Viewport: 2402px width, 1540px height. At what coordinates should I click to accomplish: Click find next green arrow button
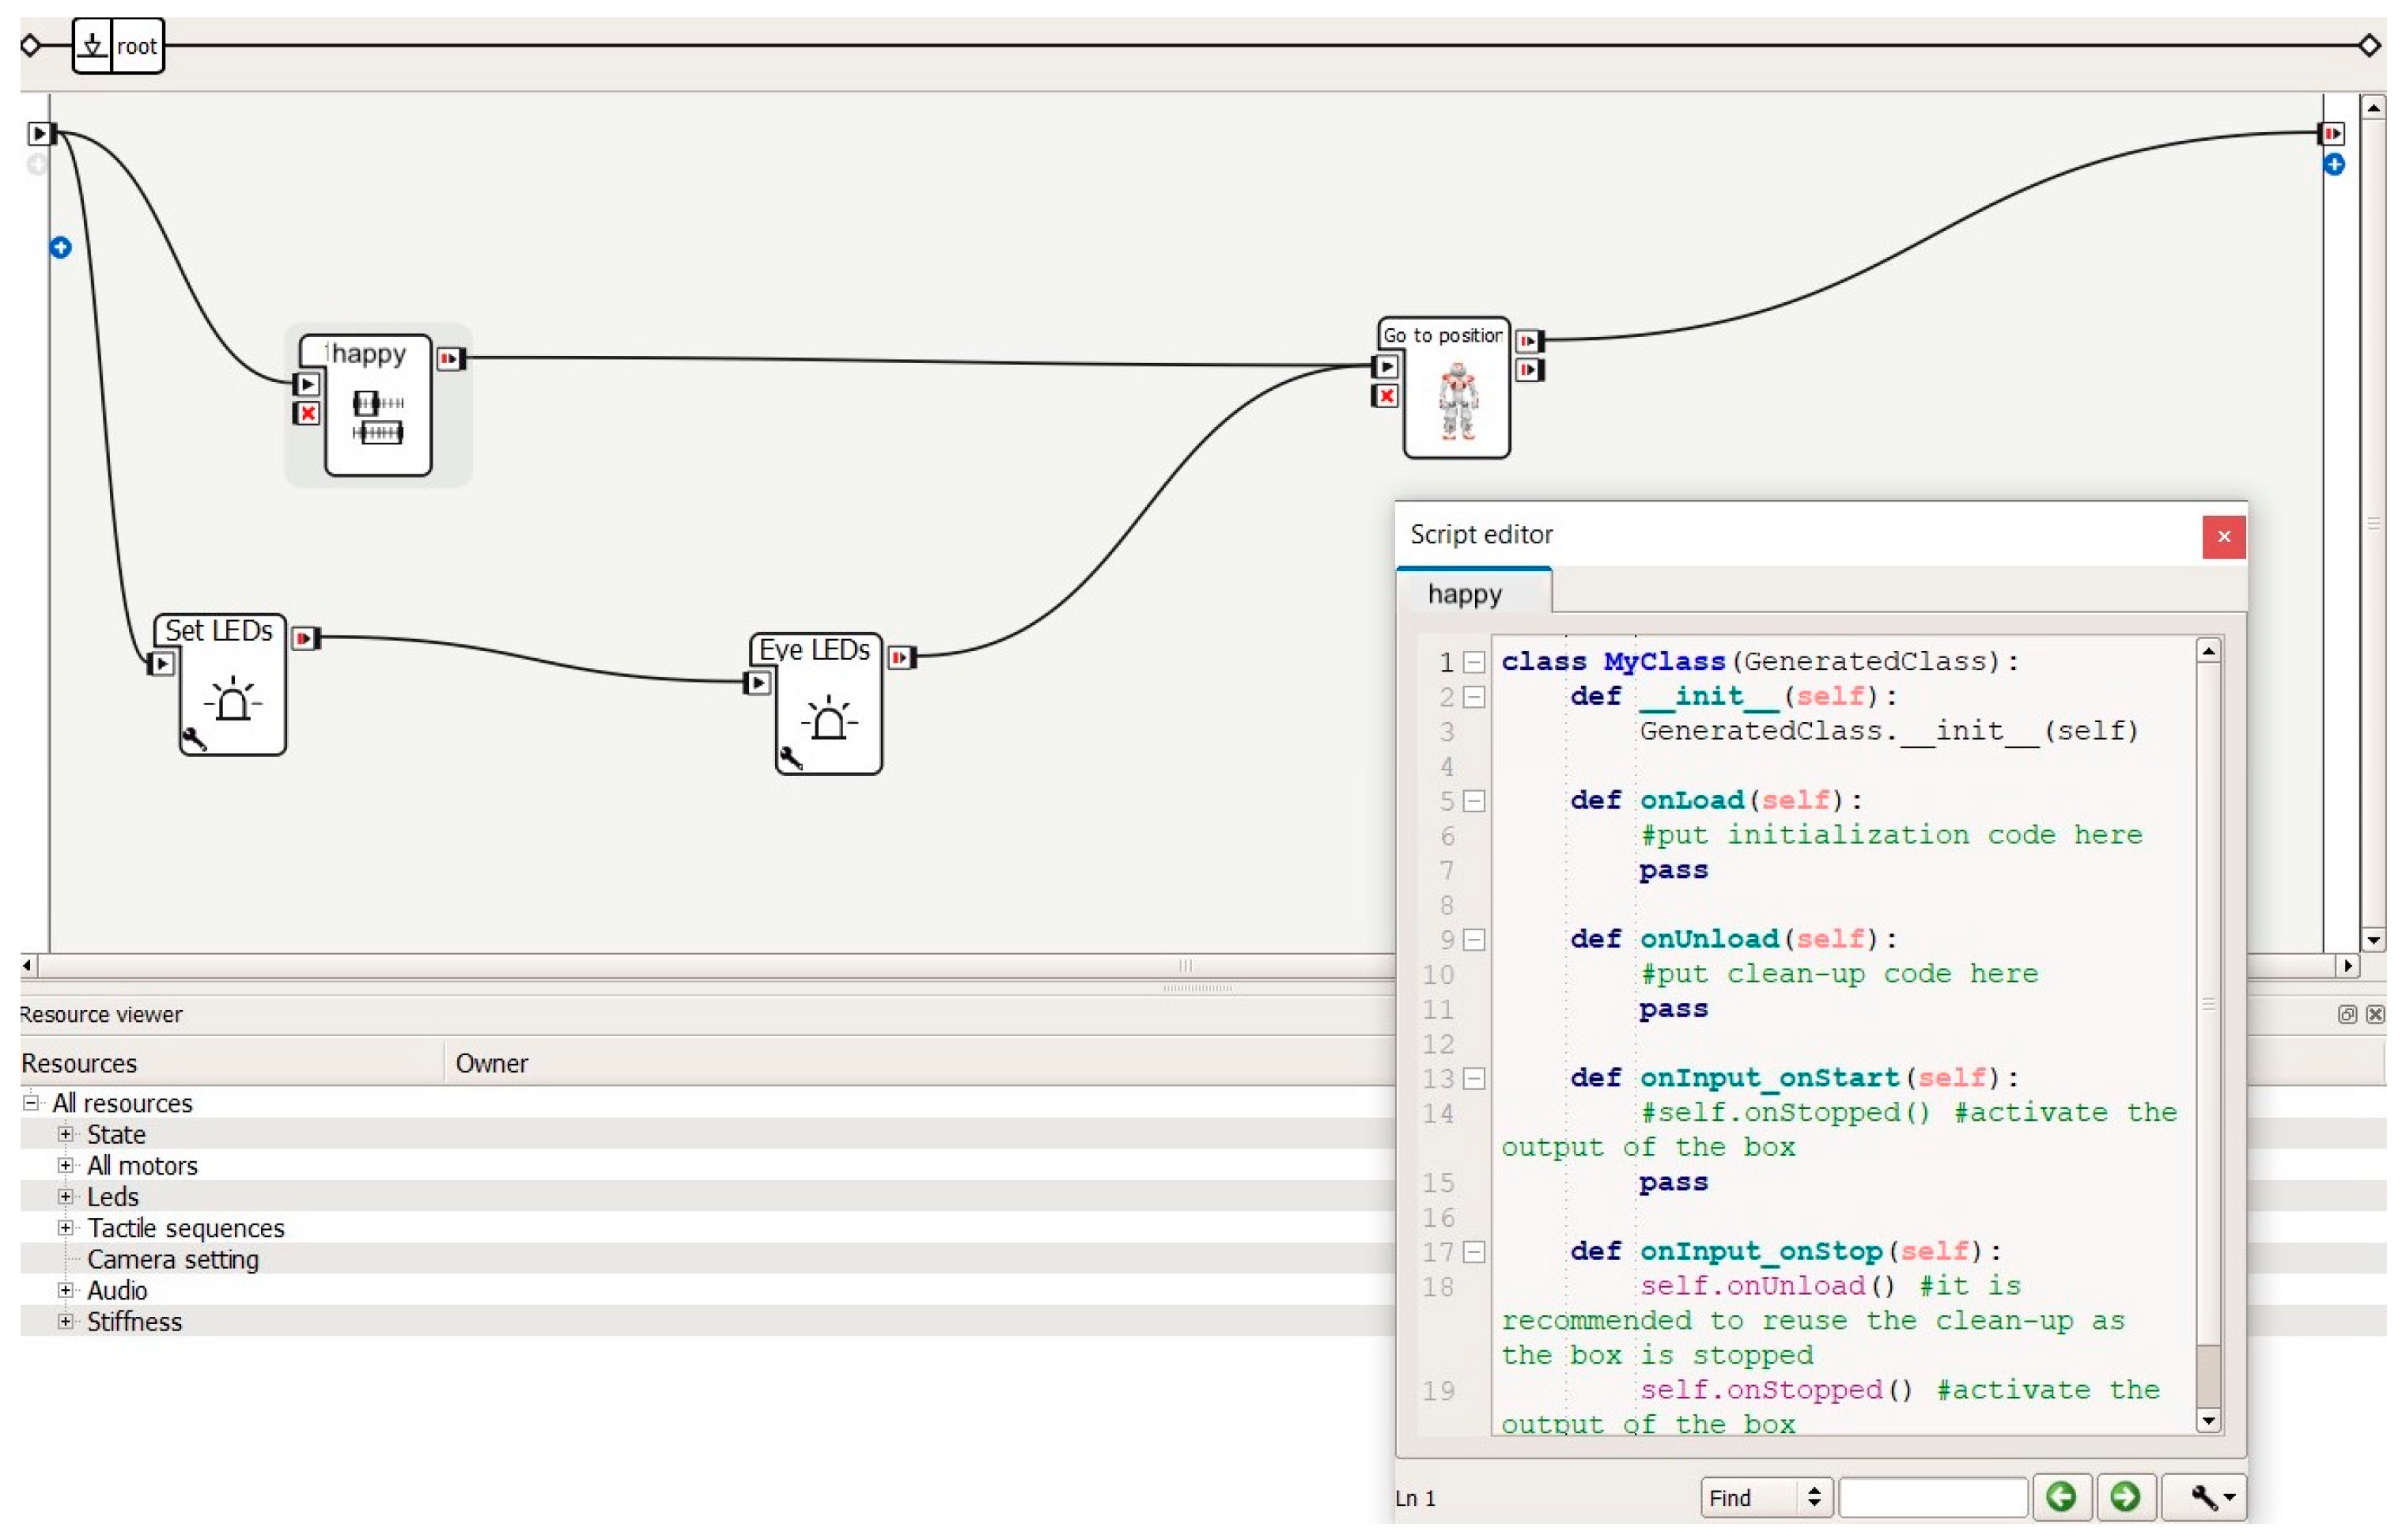(x=2126, y=1497)
